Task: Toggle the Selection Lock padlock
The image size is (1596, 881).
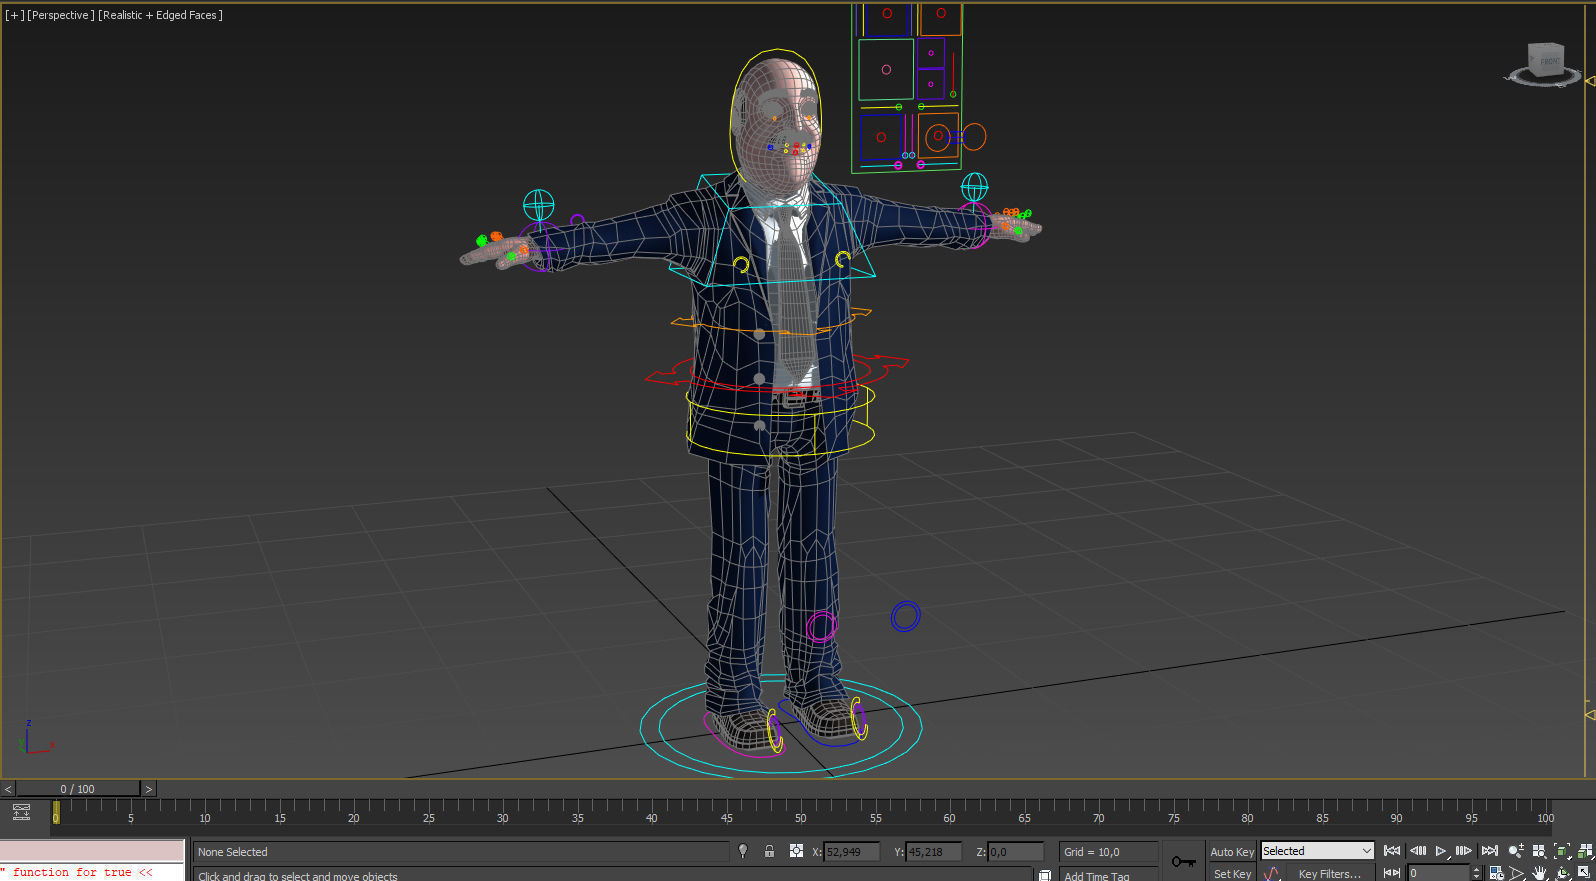Action: [x=769, y=851]
